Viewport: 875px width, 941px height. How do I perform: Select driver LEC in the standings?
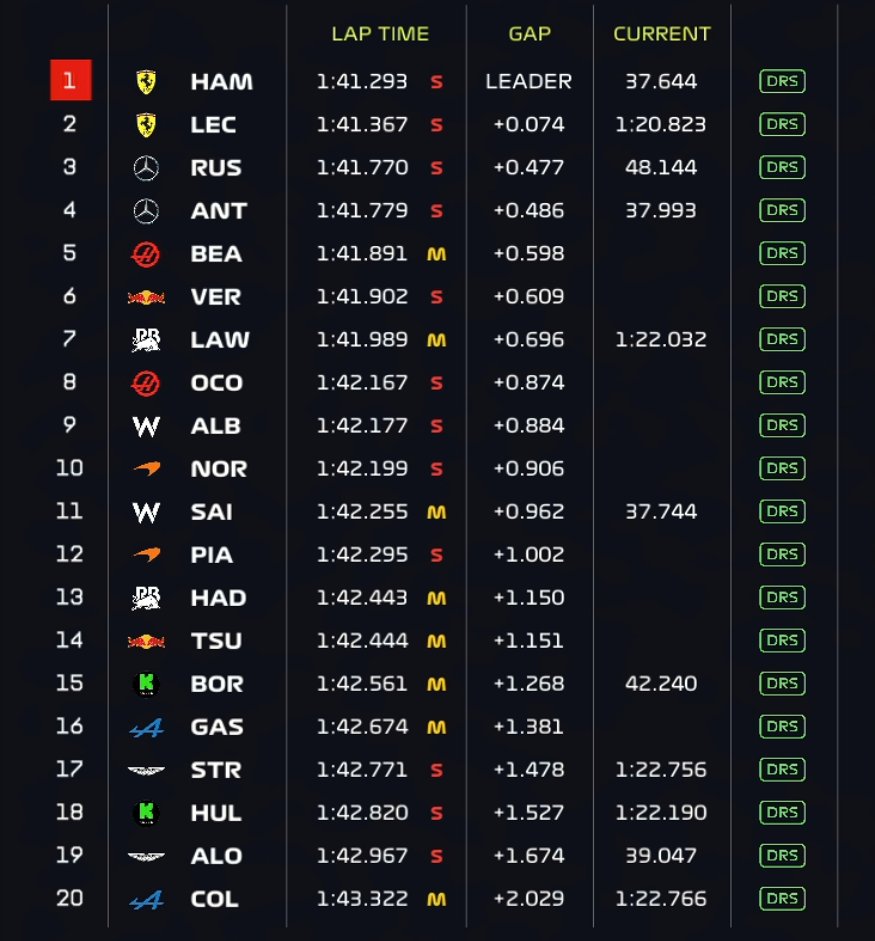(x=213, y=125)
